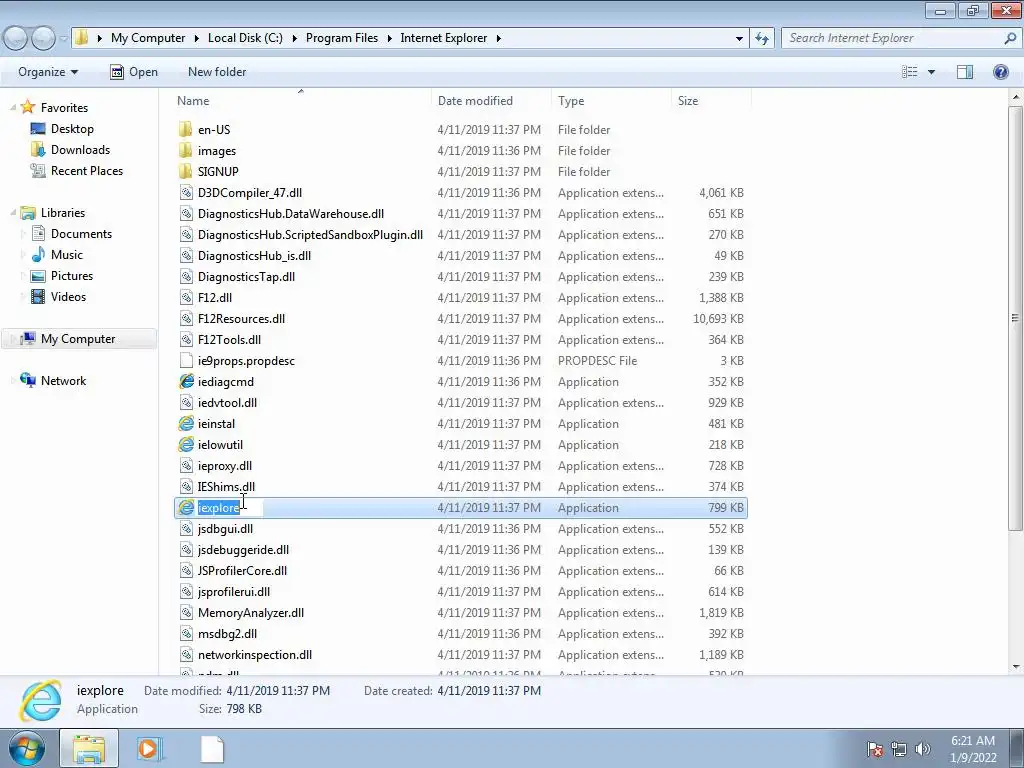This screenshot has width=1024, height=768.
Task: Click the Windows Explorer taskbar icon
Action: [x=89, y=748]
